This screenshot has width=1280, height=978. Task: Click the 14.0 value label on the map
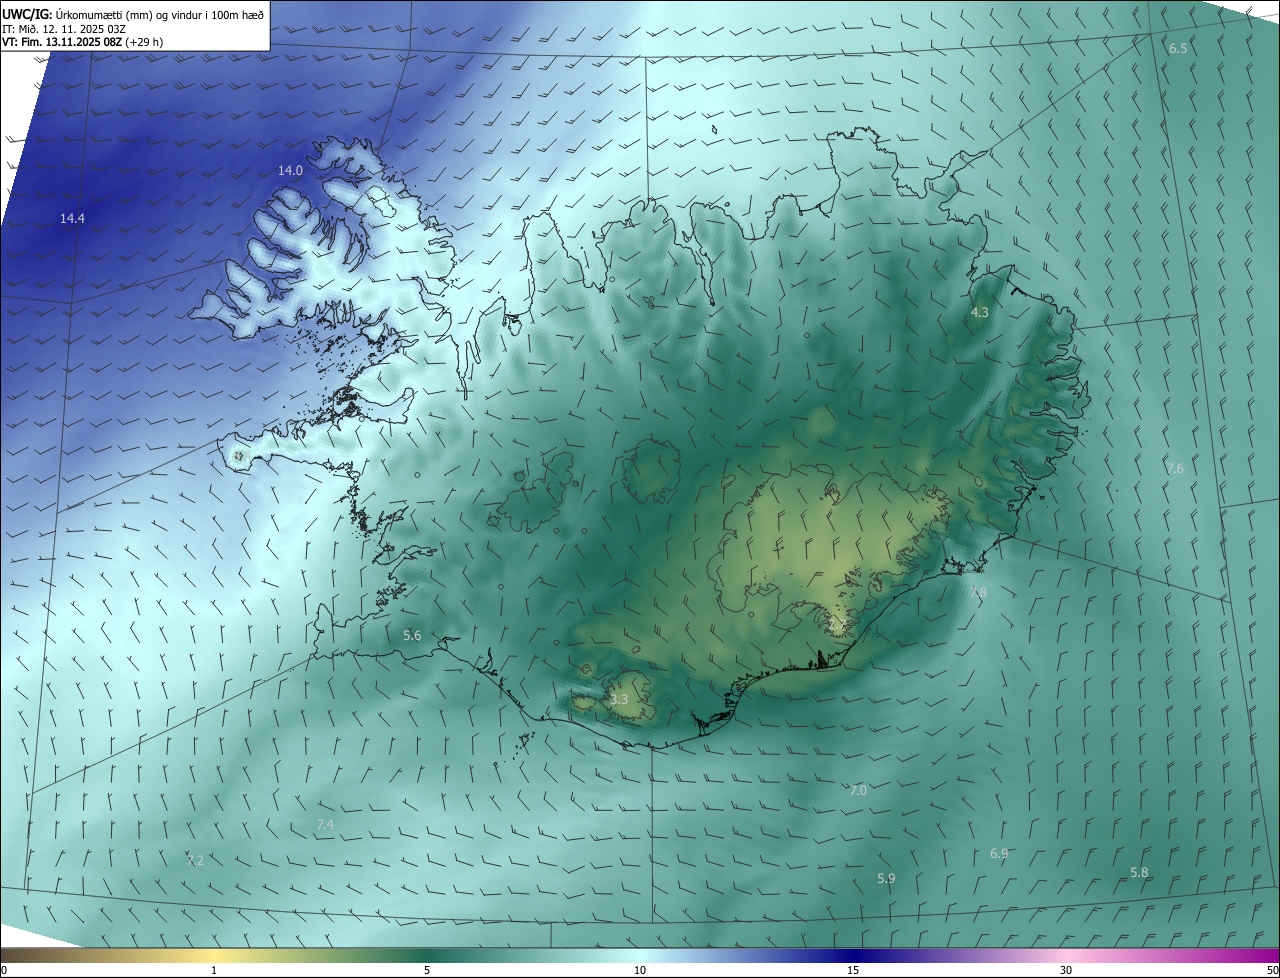(x=290, y=171)
